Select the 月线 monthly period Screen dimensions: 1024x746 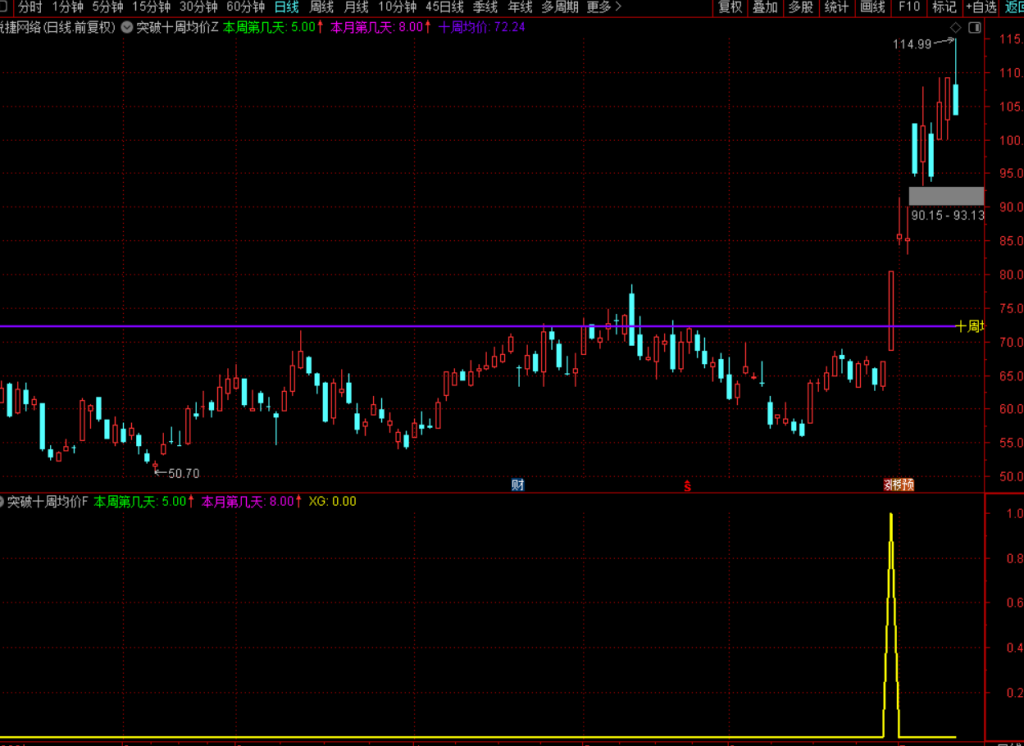356,7
